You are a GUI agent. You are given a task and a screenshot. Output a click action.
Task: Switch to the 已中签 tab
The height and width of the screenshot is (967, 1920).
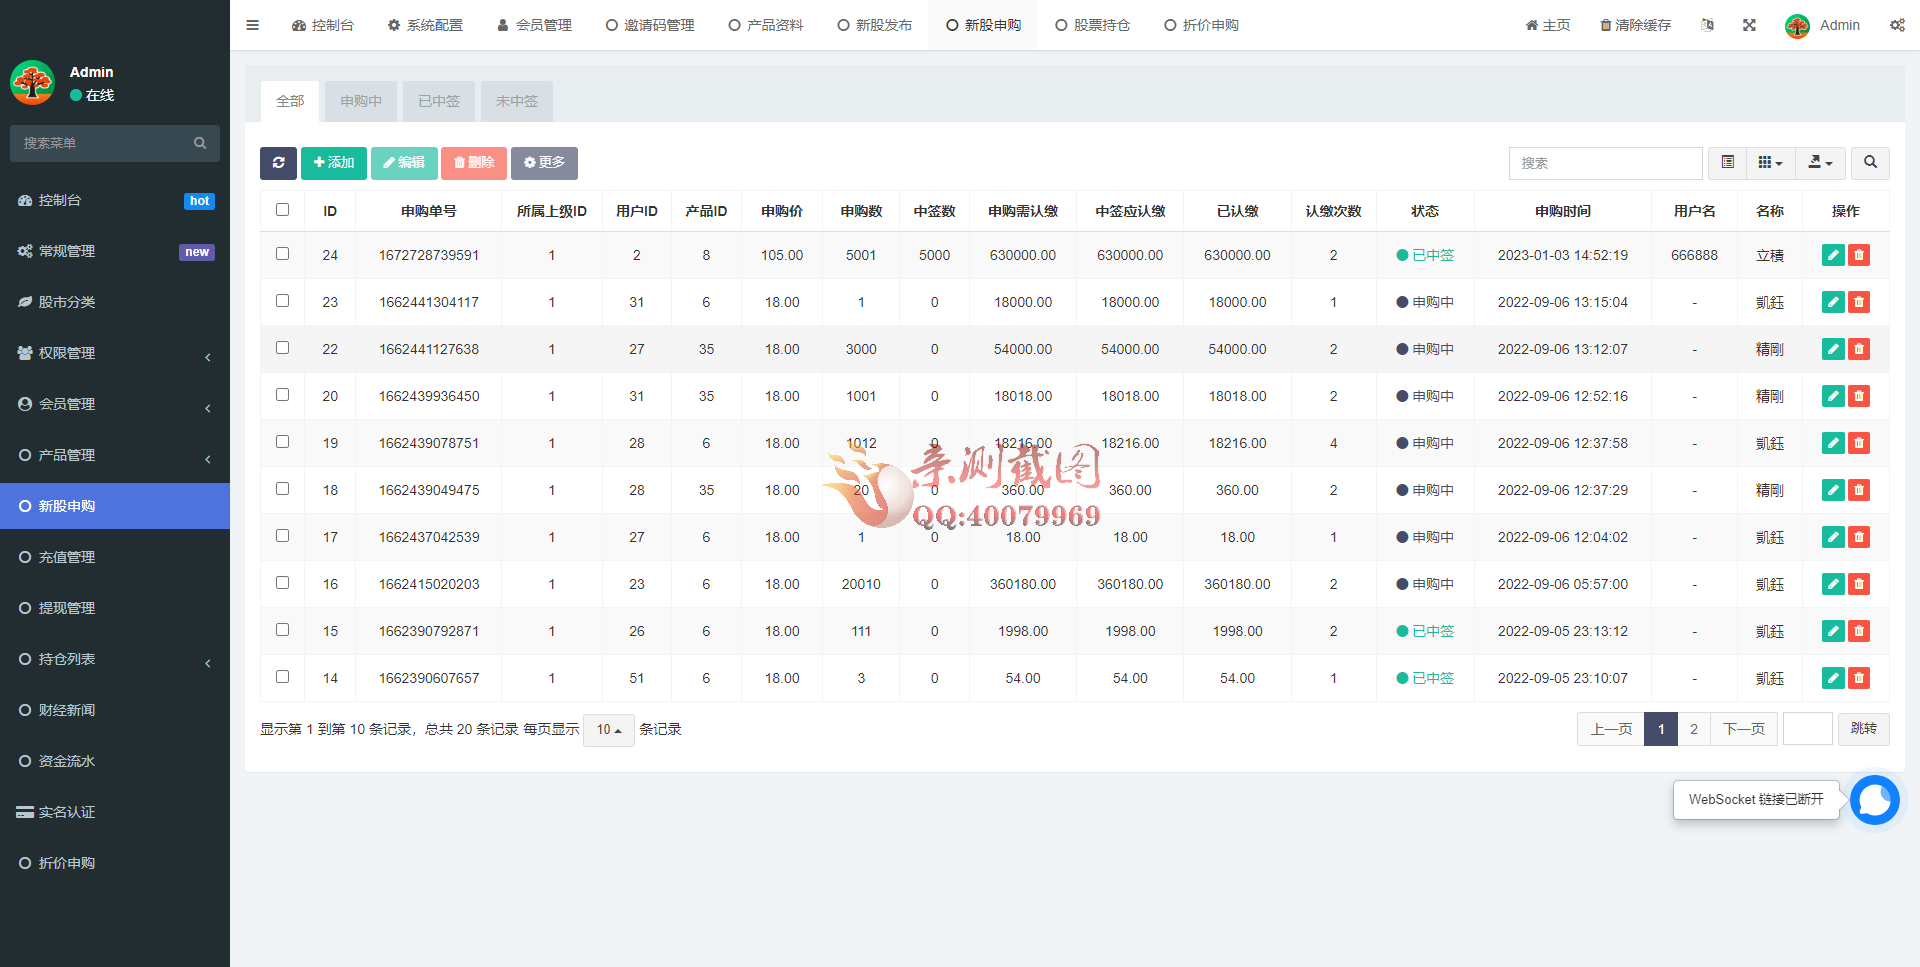(438, 100)
